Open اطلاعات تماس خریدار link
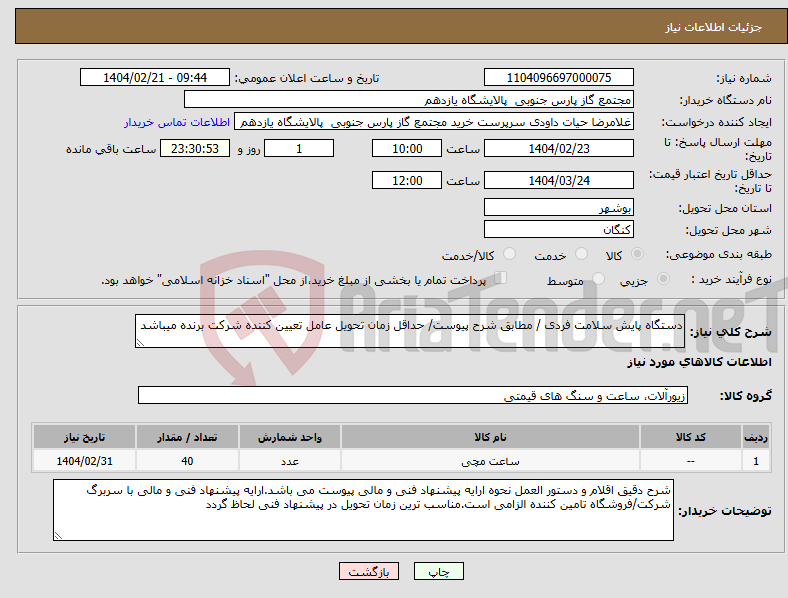 click(177, 122)
